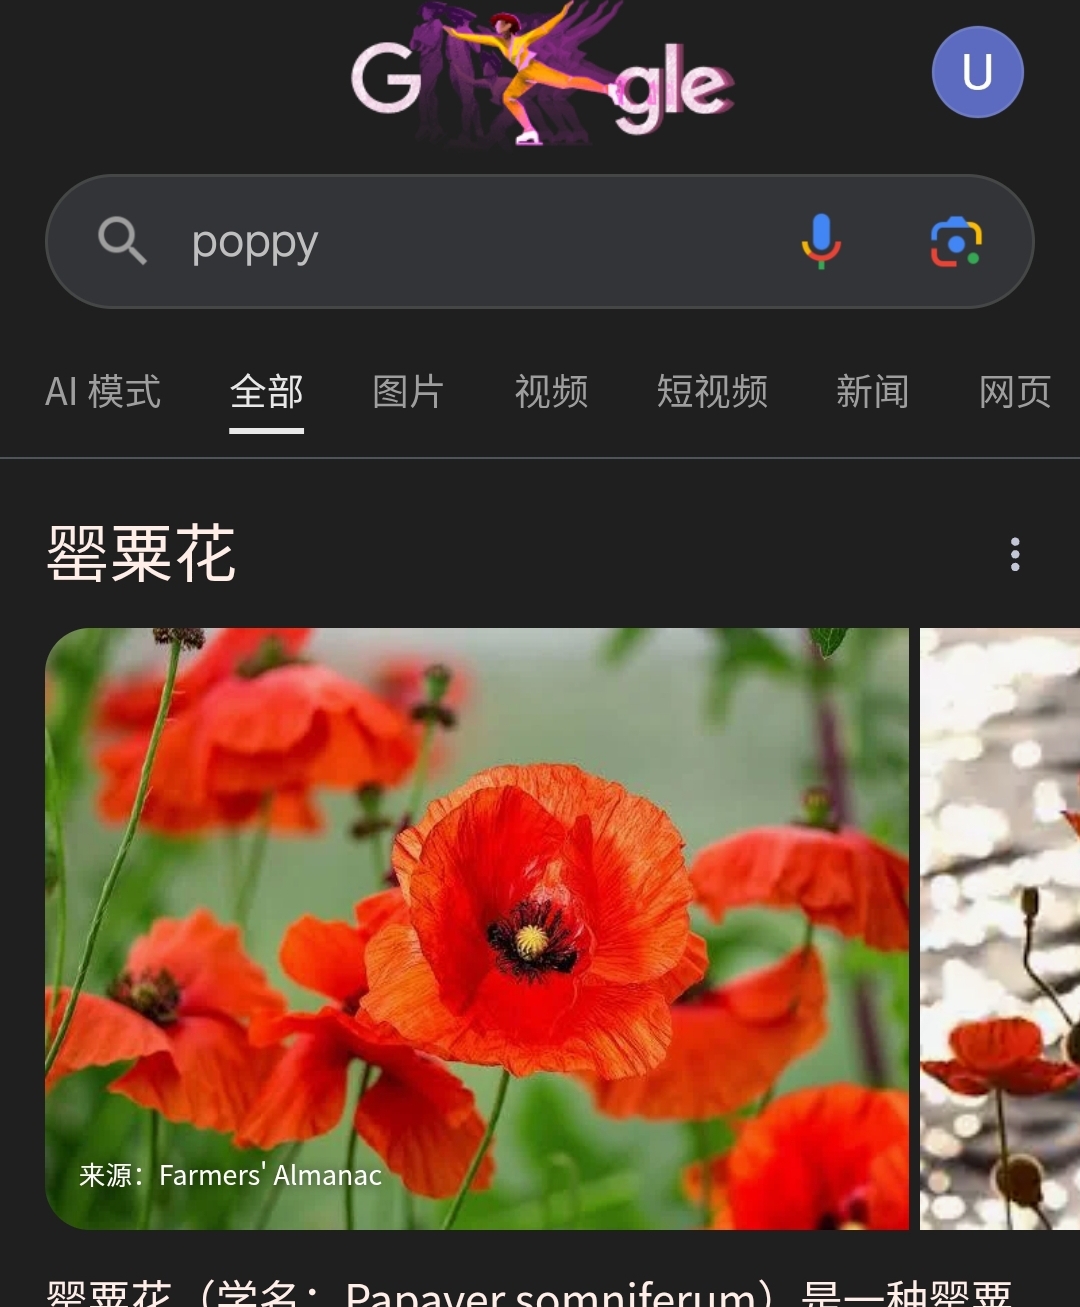Click the magnifying glass search icon
The width and height of the screenshot is (1080, 1307).
(122, 241)
